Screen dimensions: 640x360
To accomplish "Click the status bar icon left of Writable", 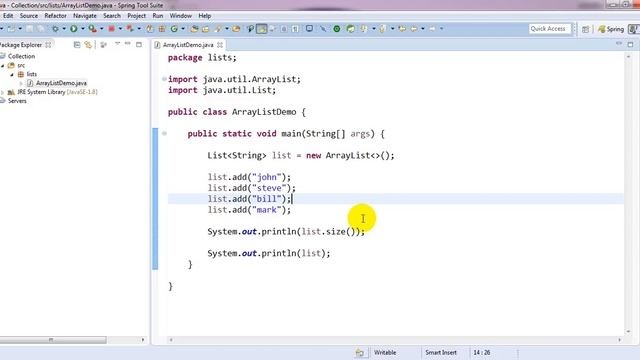I will [x=360, y=353].
